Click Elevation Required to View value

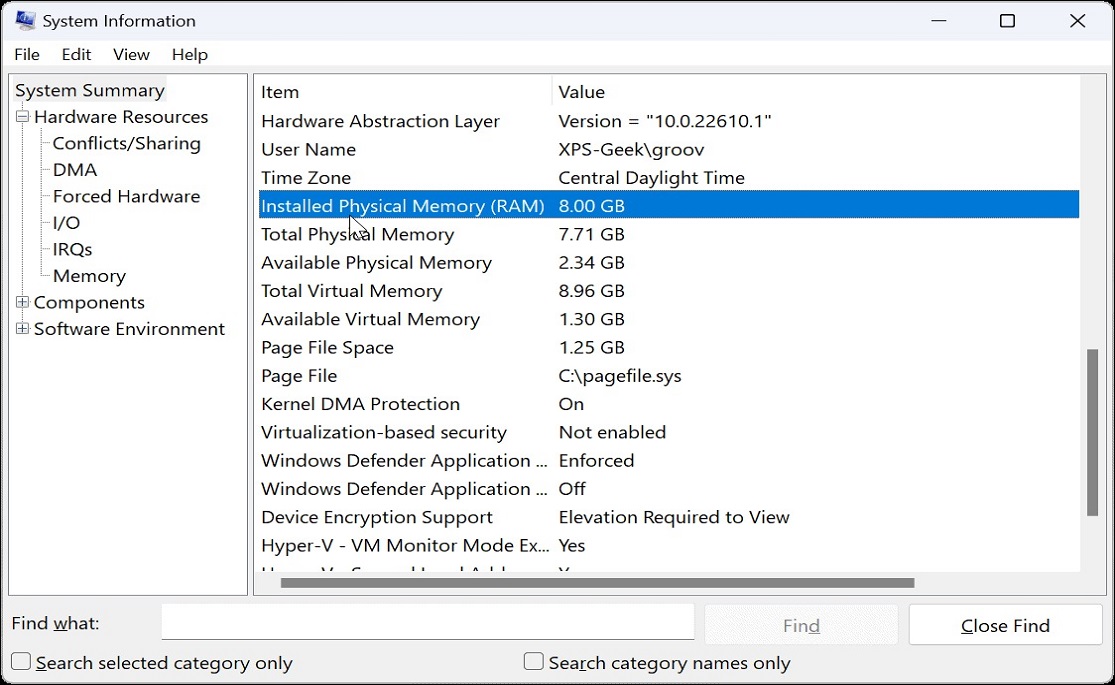pos(674,517)
